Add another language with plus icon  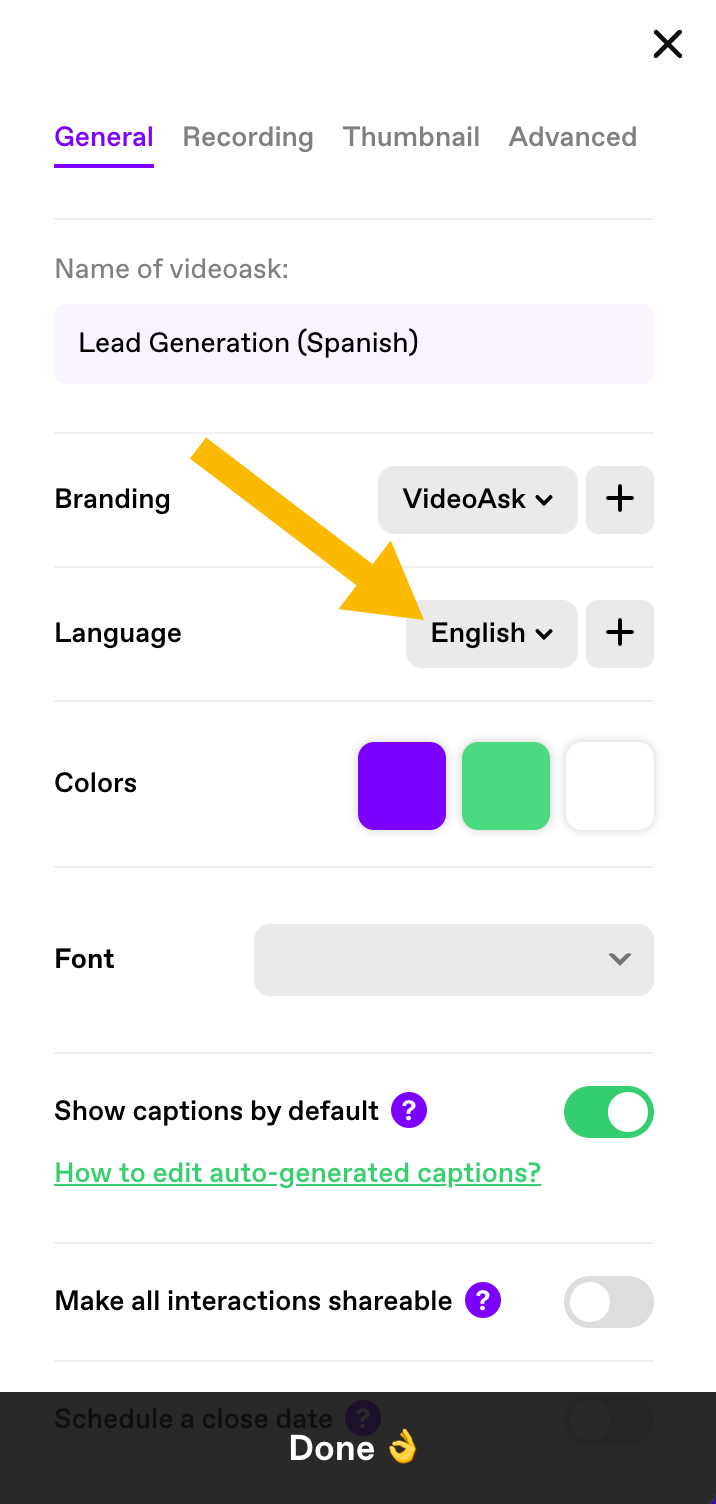tap(620, 633)
